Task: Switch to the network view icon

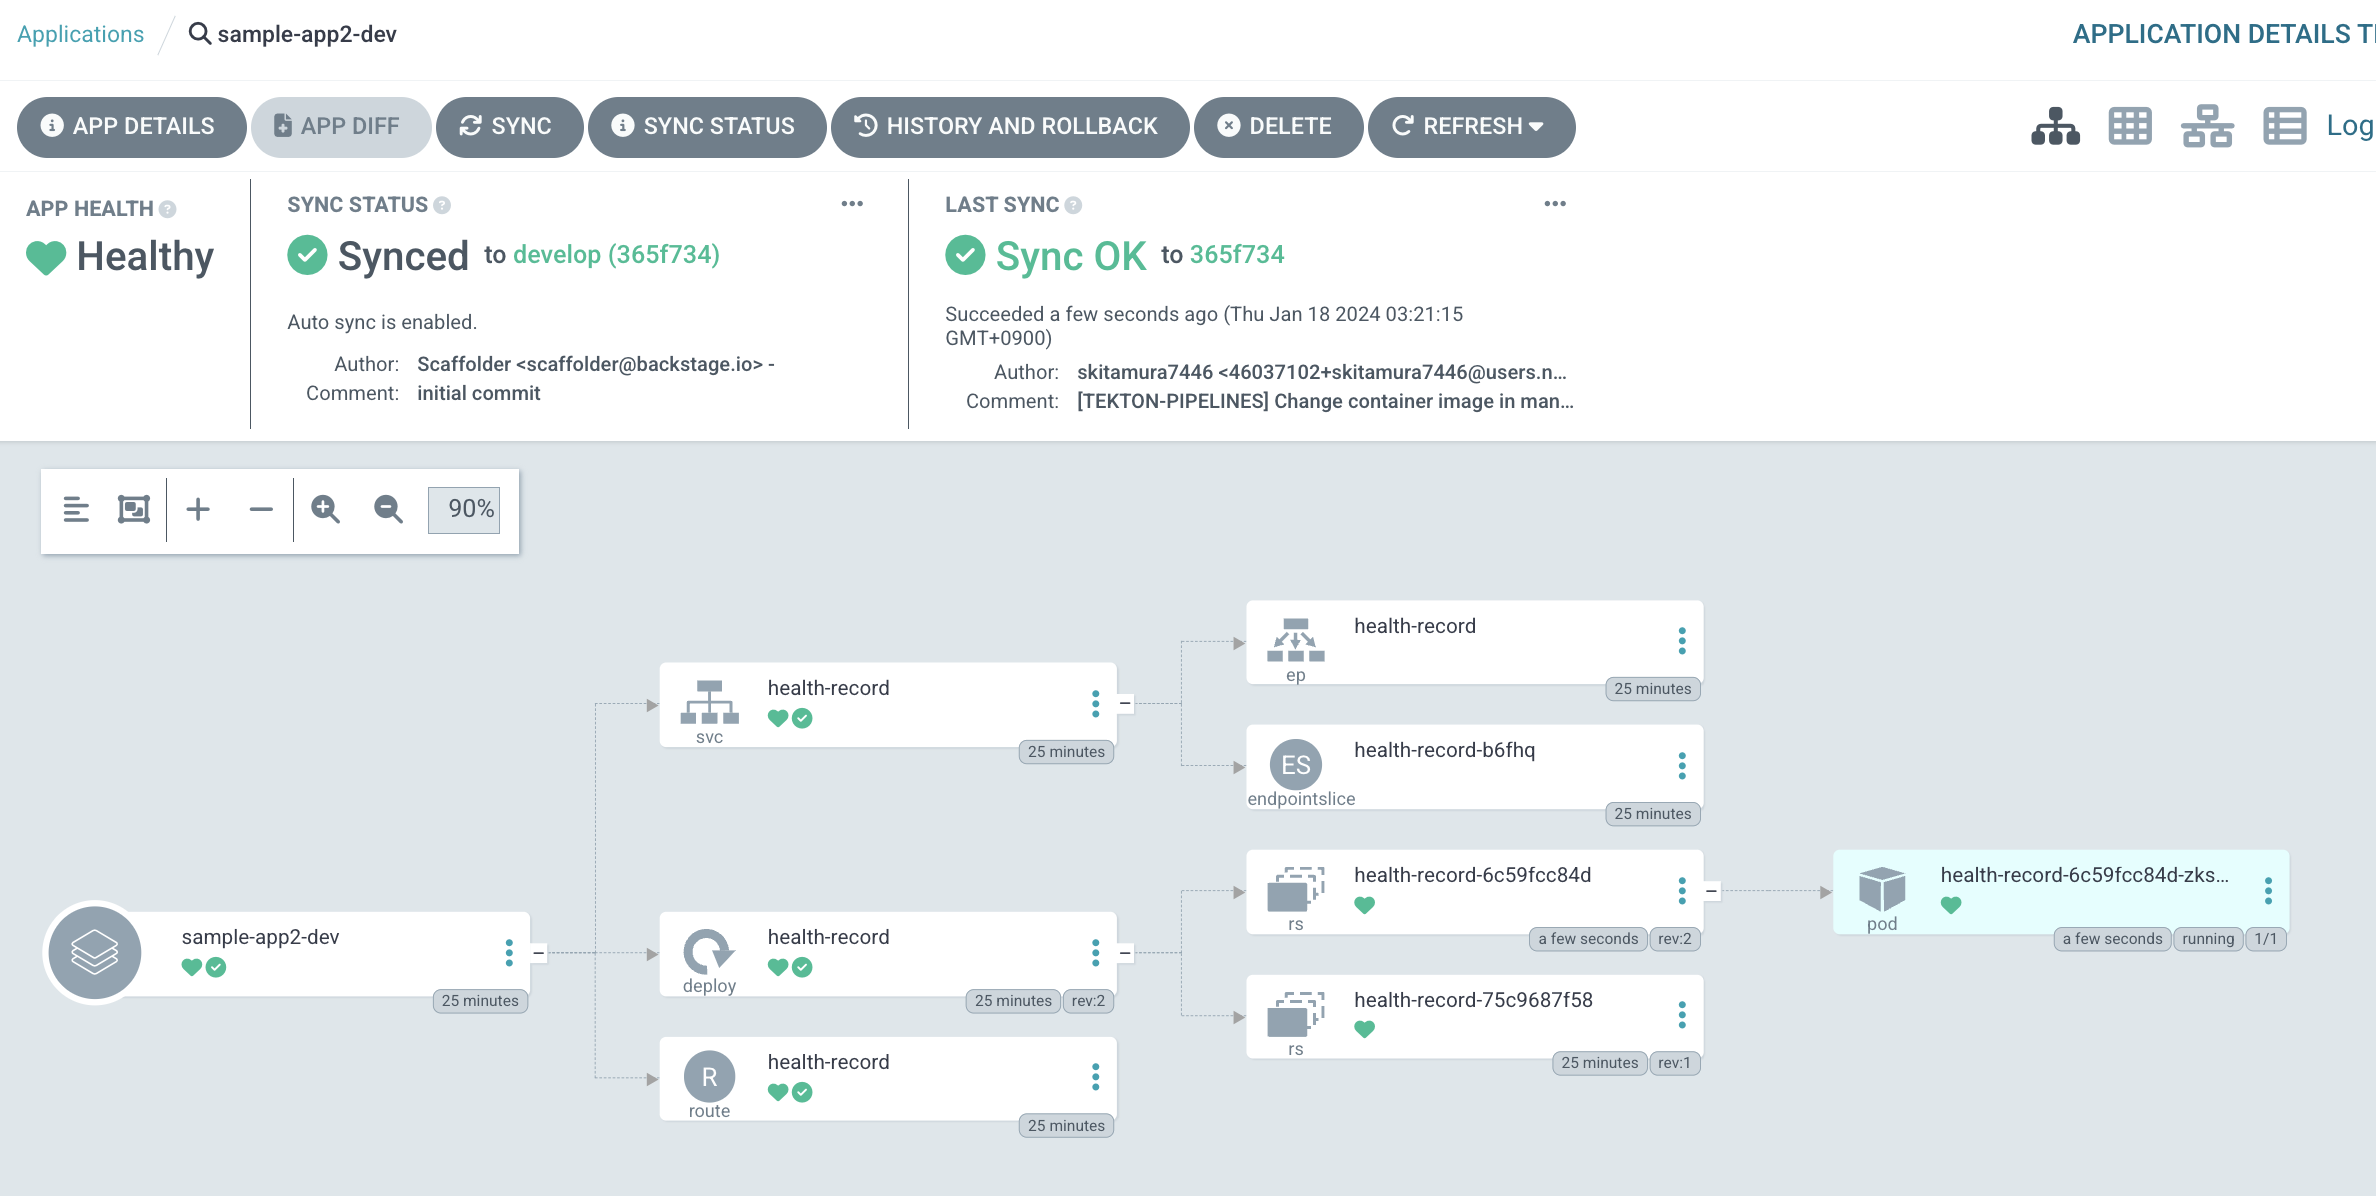Action: click(2207, 127)
